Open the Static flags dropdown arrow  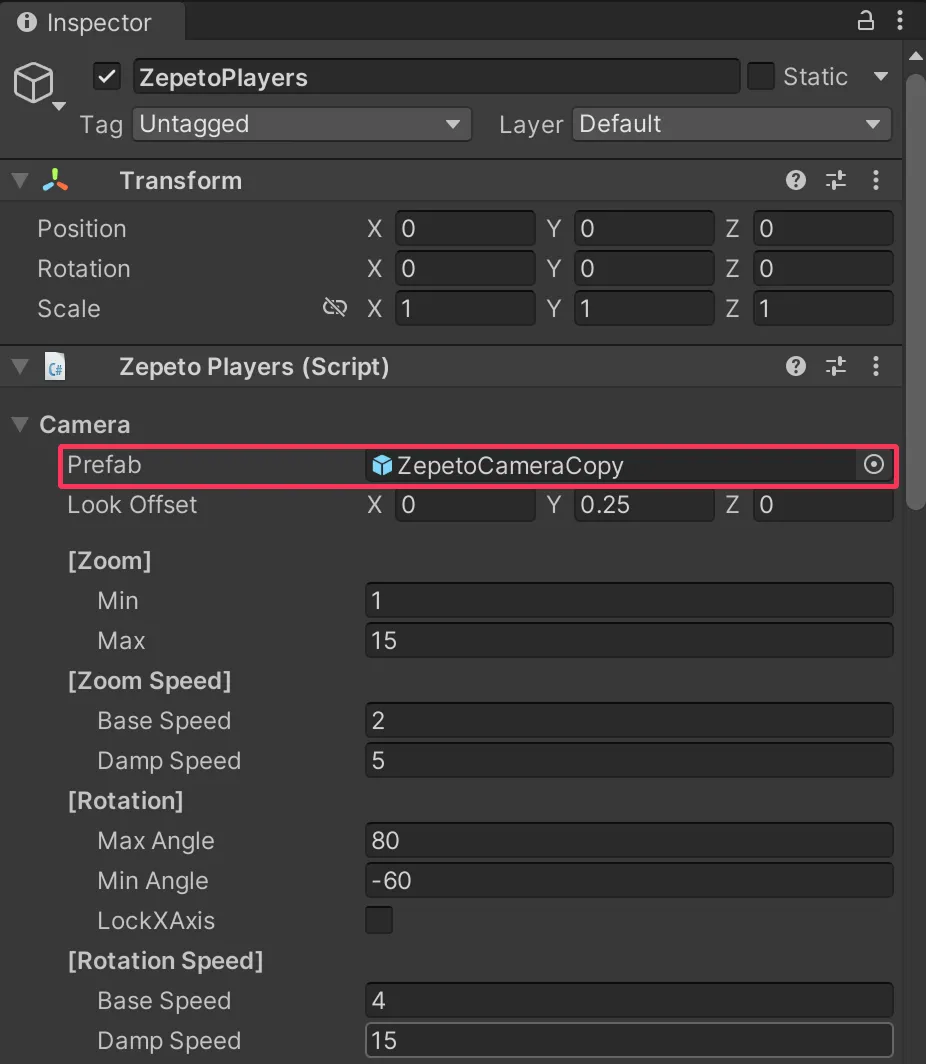tap(881, 76)
